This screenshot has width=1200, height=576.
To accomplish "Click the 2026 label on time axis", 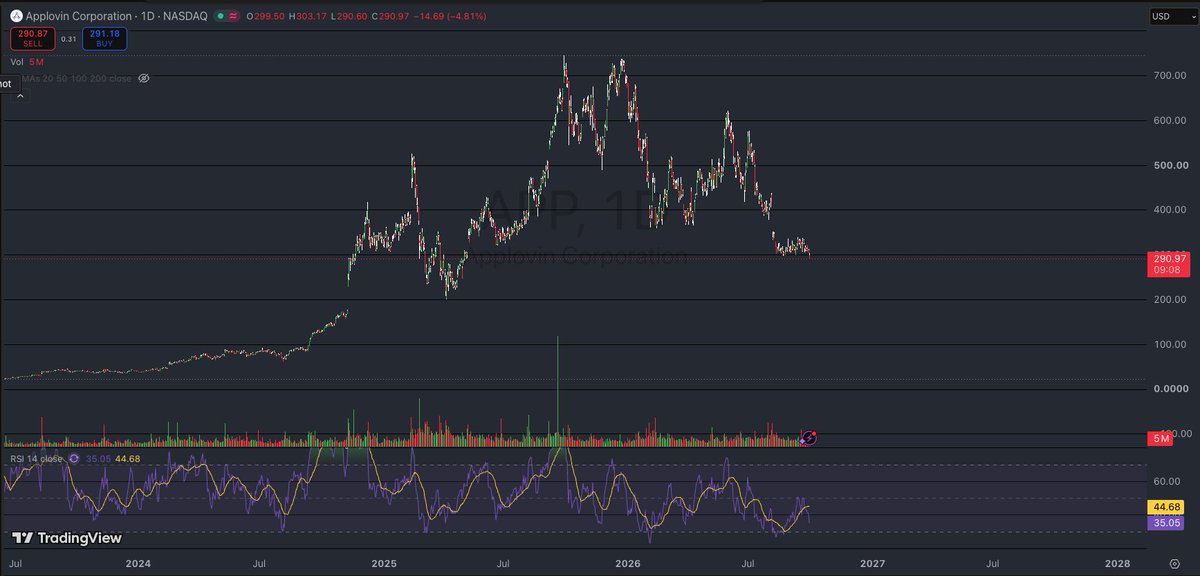I will pos(627,565).
